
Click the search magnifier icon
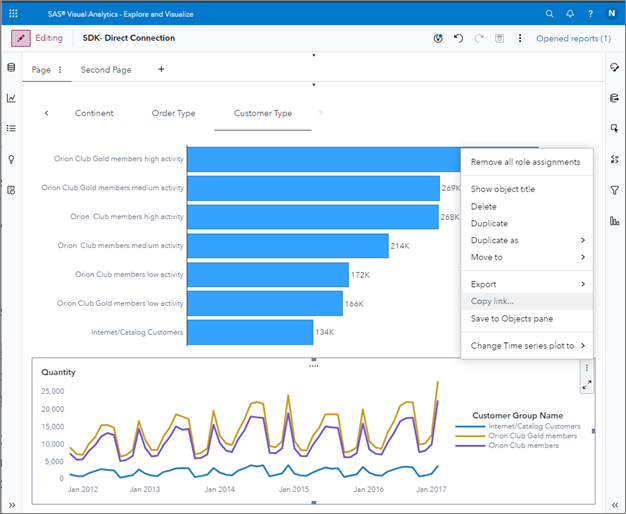coord(549,14)
